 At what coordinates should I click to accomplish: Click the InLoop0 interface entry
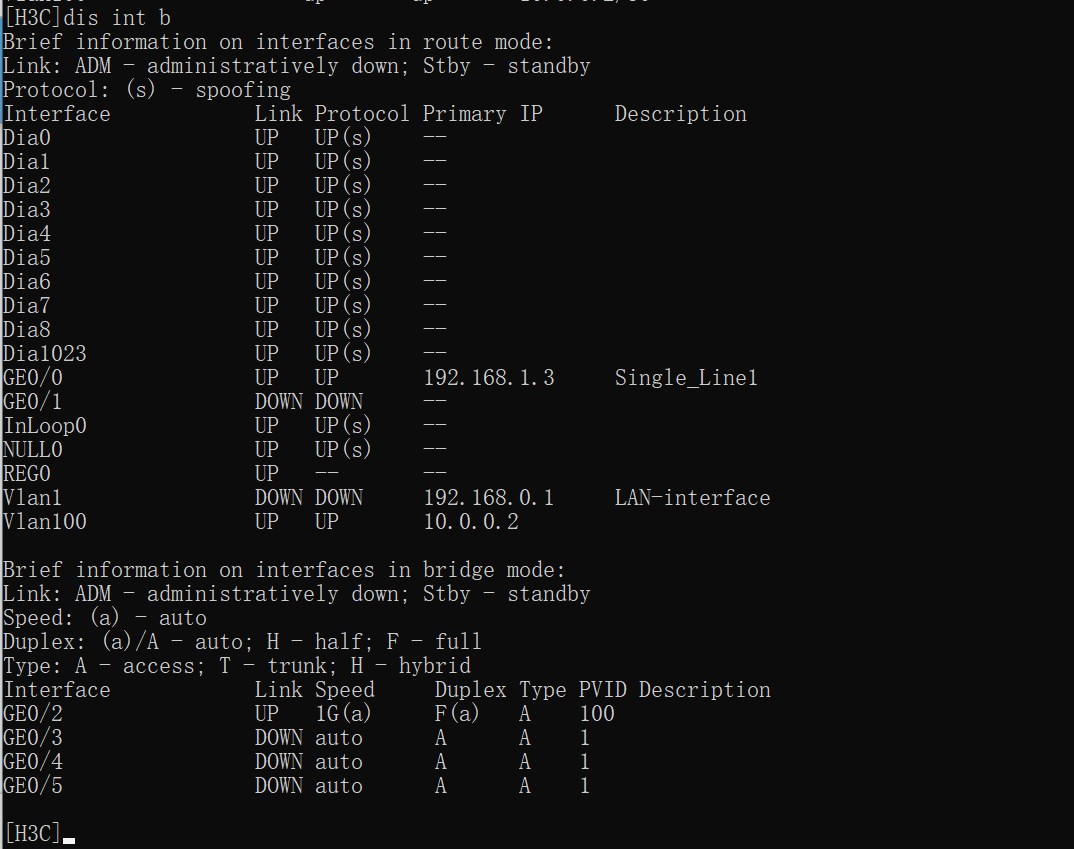coord(45,426)
